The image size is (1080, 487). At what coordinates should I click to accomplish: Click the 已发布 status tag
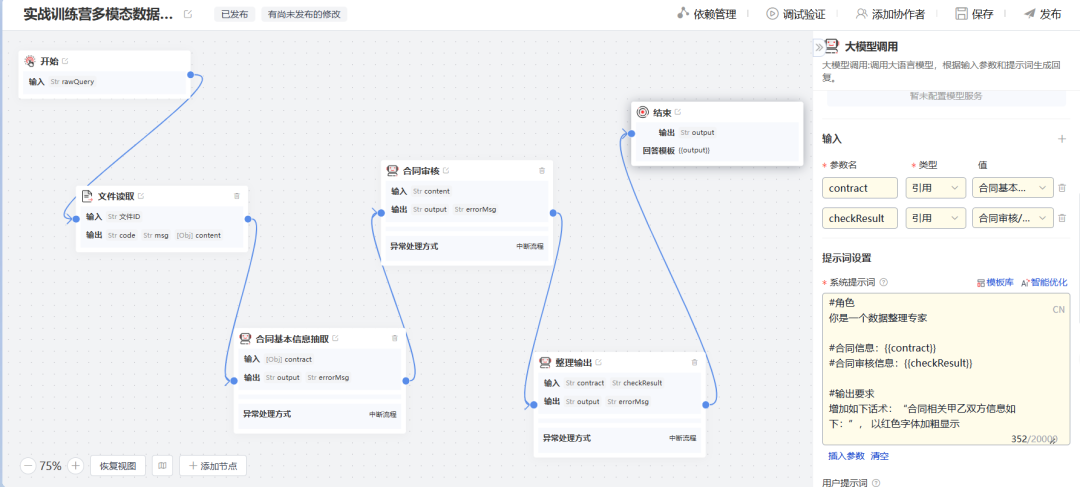(234, 14)
